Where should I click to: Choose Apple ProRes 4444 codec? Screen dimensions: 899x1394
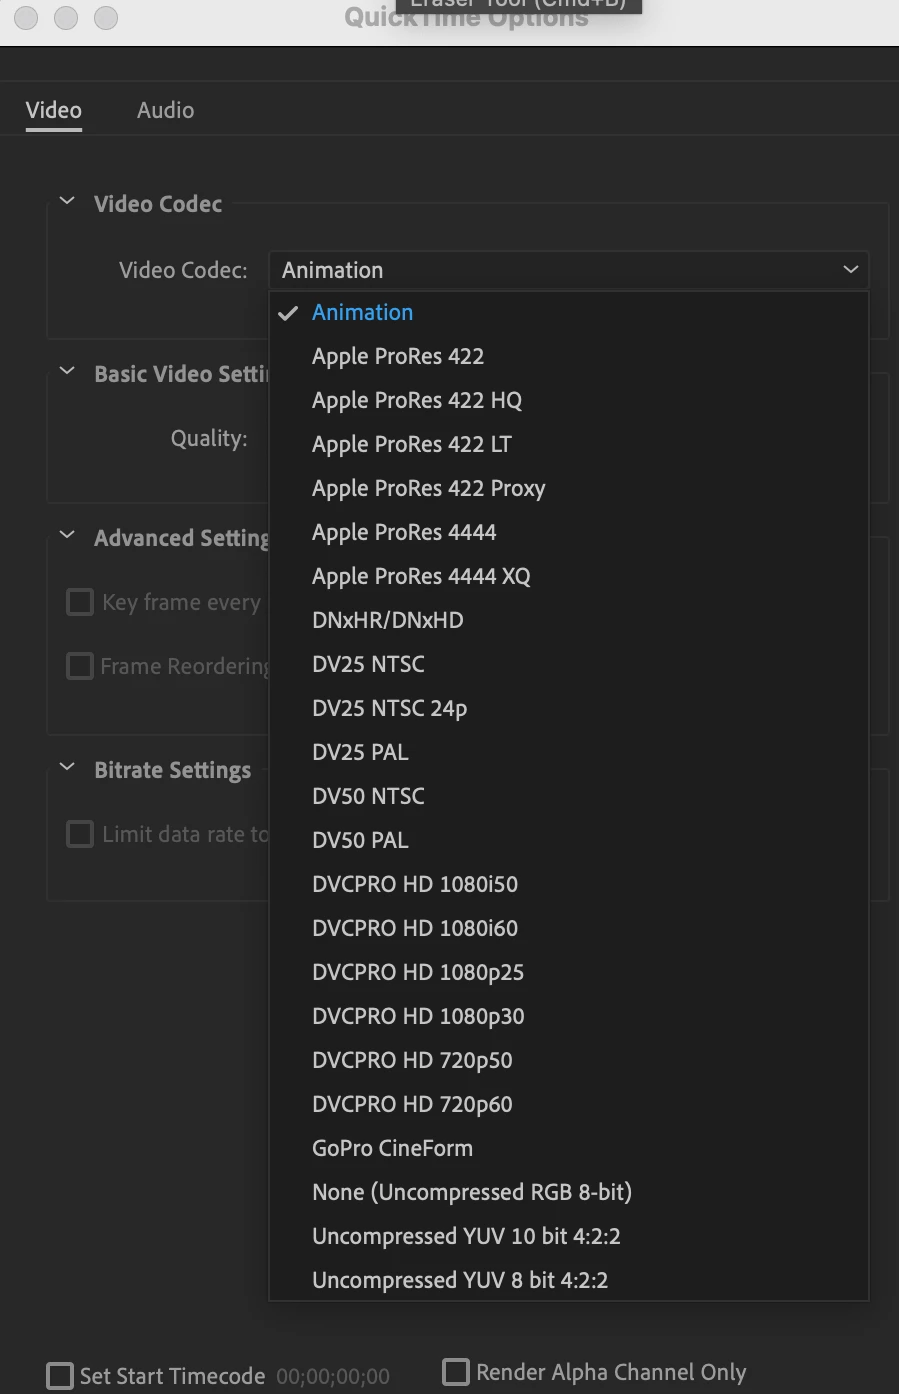(568, 532)
